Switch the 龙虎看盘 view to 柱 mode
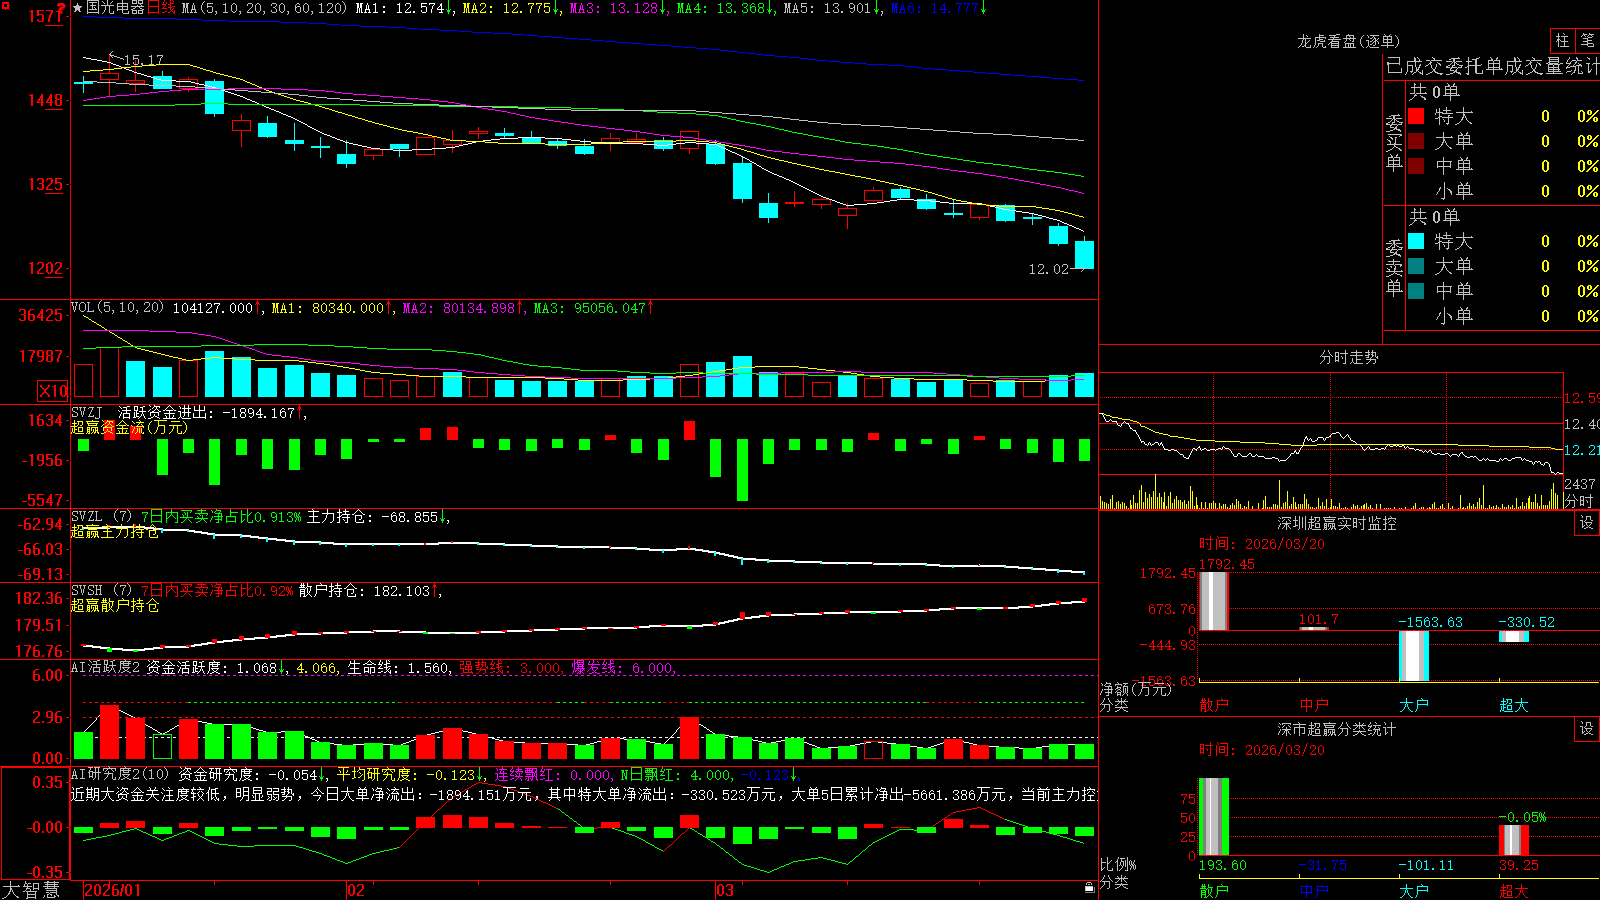Screen dimensions: 1600x900 (1562, 41)
